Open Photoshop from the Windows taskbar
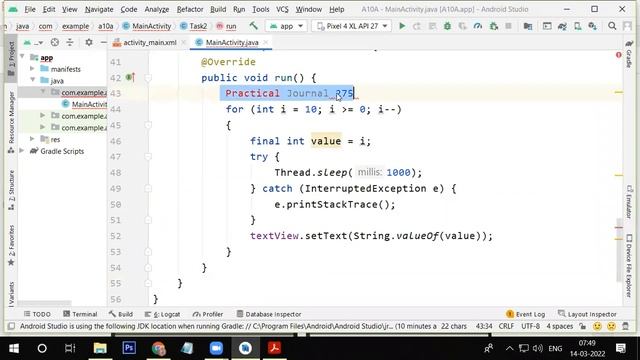 [x=129, y=348]
